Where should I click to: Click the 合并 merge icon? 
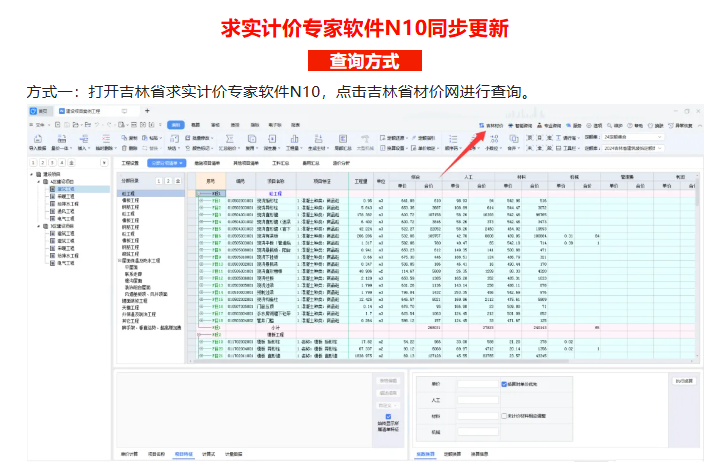pyautogui.click(x=514, y=139)
